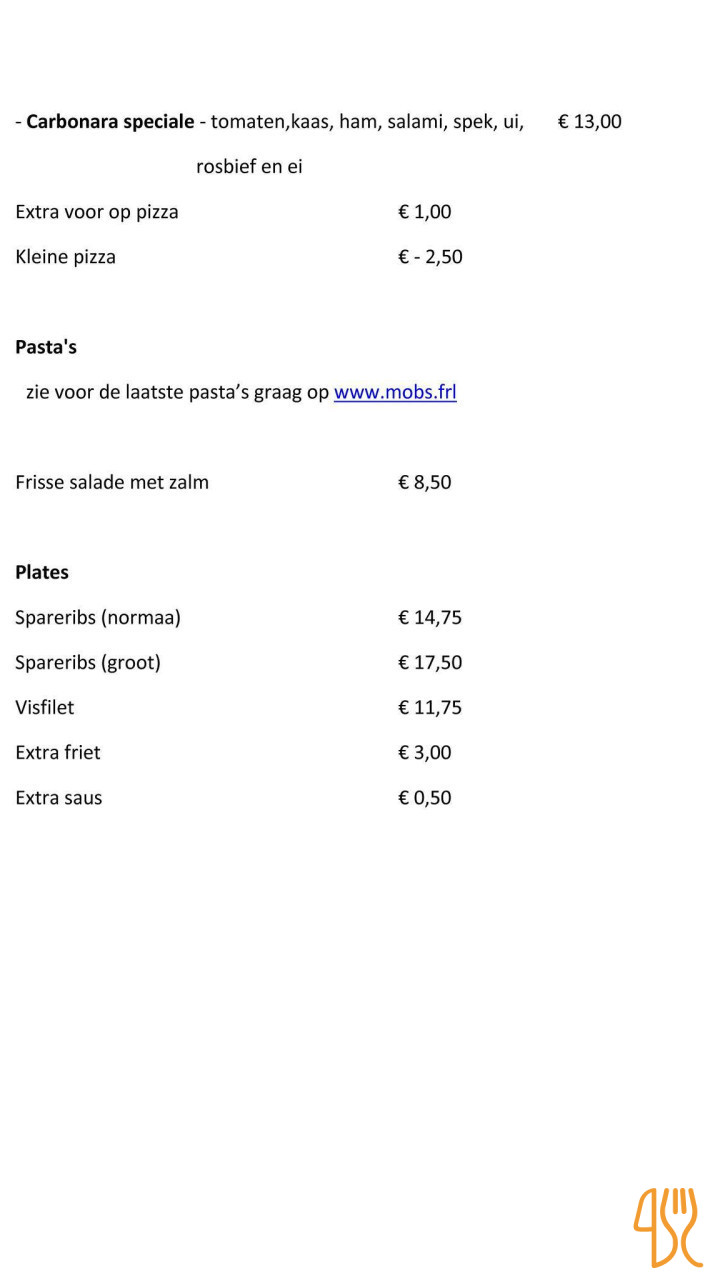
Task: Select the Plates section heading
Action: point(42,572)
